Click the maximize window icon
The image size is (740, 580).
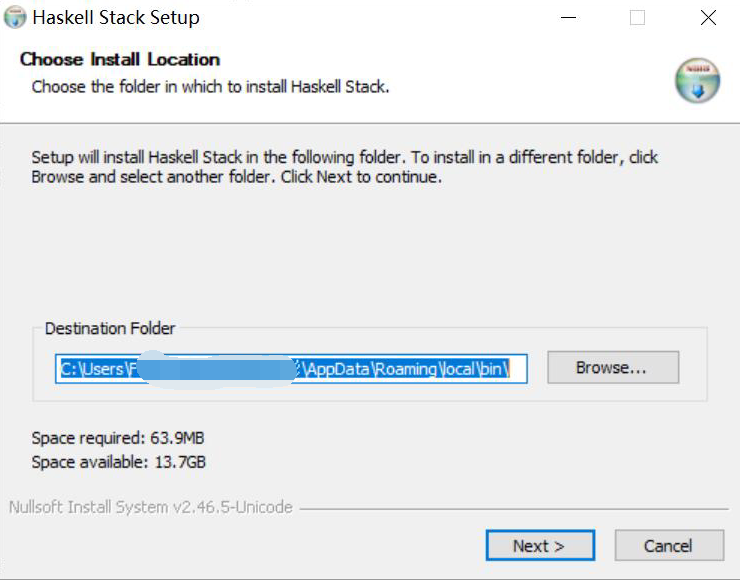click(x=637, y=18)
